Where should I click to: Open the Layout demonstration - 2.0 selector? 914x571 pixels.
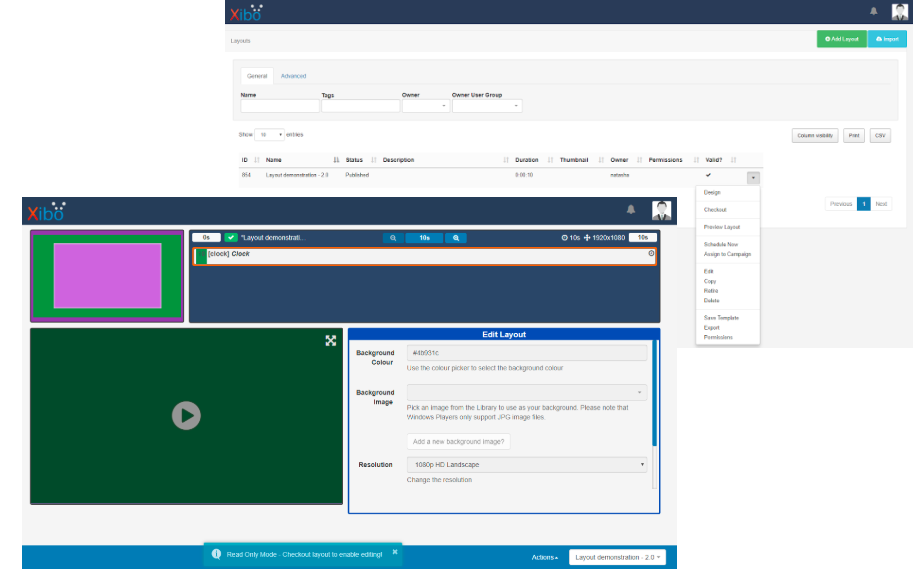click(x=617, y=558)
